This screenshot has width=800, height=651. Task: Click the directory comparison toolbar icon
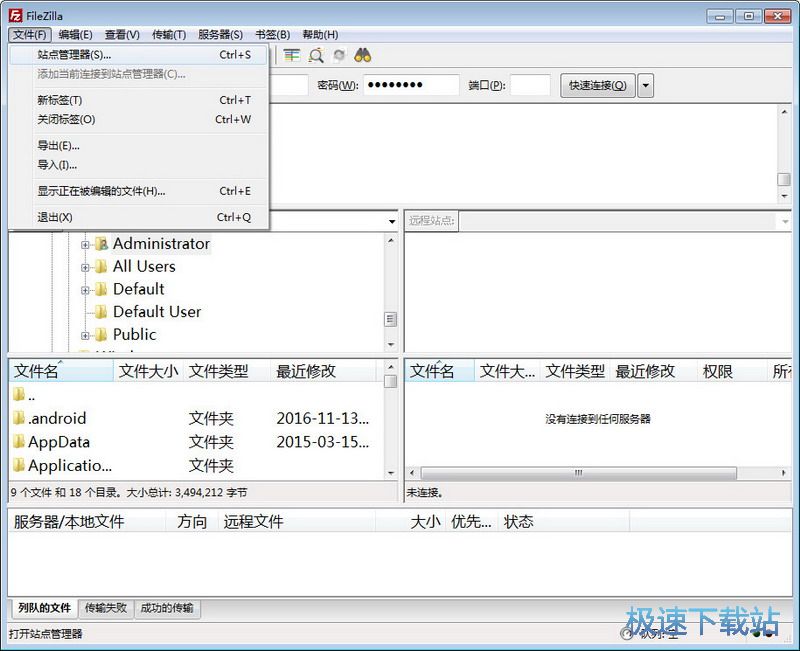(x=315, y=57)
